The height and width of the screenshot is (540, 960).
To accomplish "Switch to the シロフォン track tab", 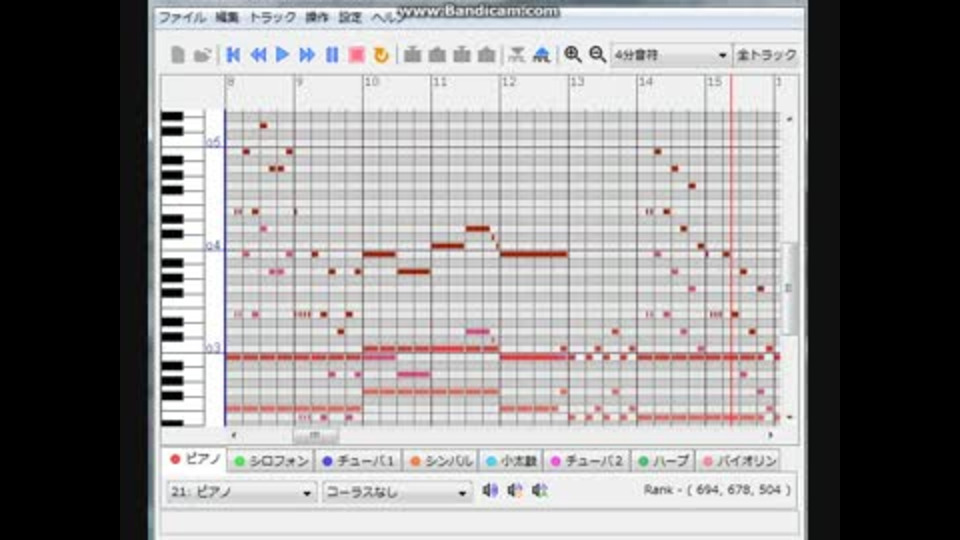I will [271, 461].
